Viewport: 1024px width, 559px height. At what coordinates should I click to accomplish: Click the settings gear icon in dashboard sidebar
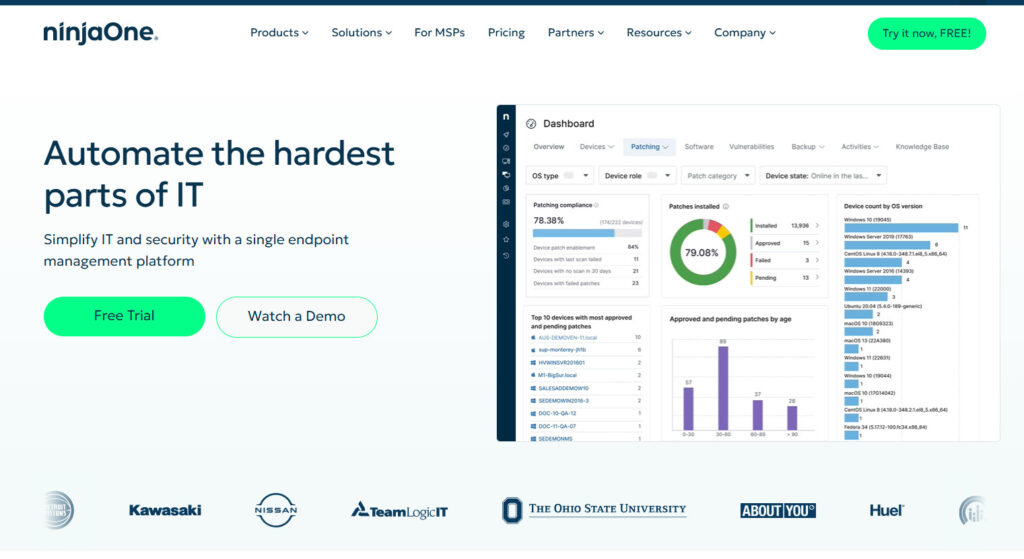click(x=506, y=224)
